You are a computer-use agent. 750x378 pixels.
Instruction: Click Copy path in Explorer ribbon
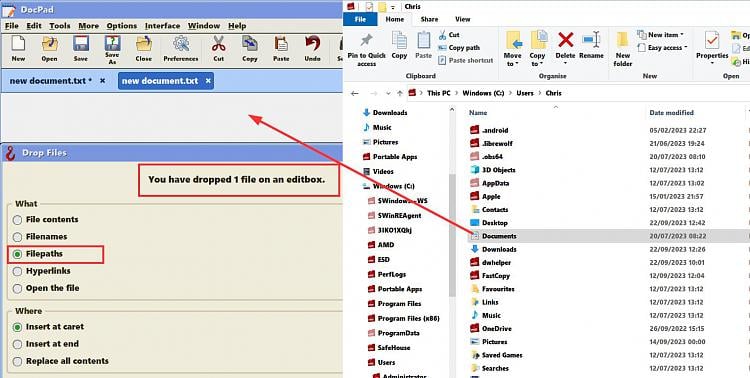(x=459, y=48)
